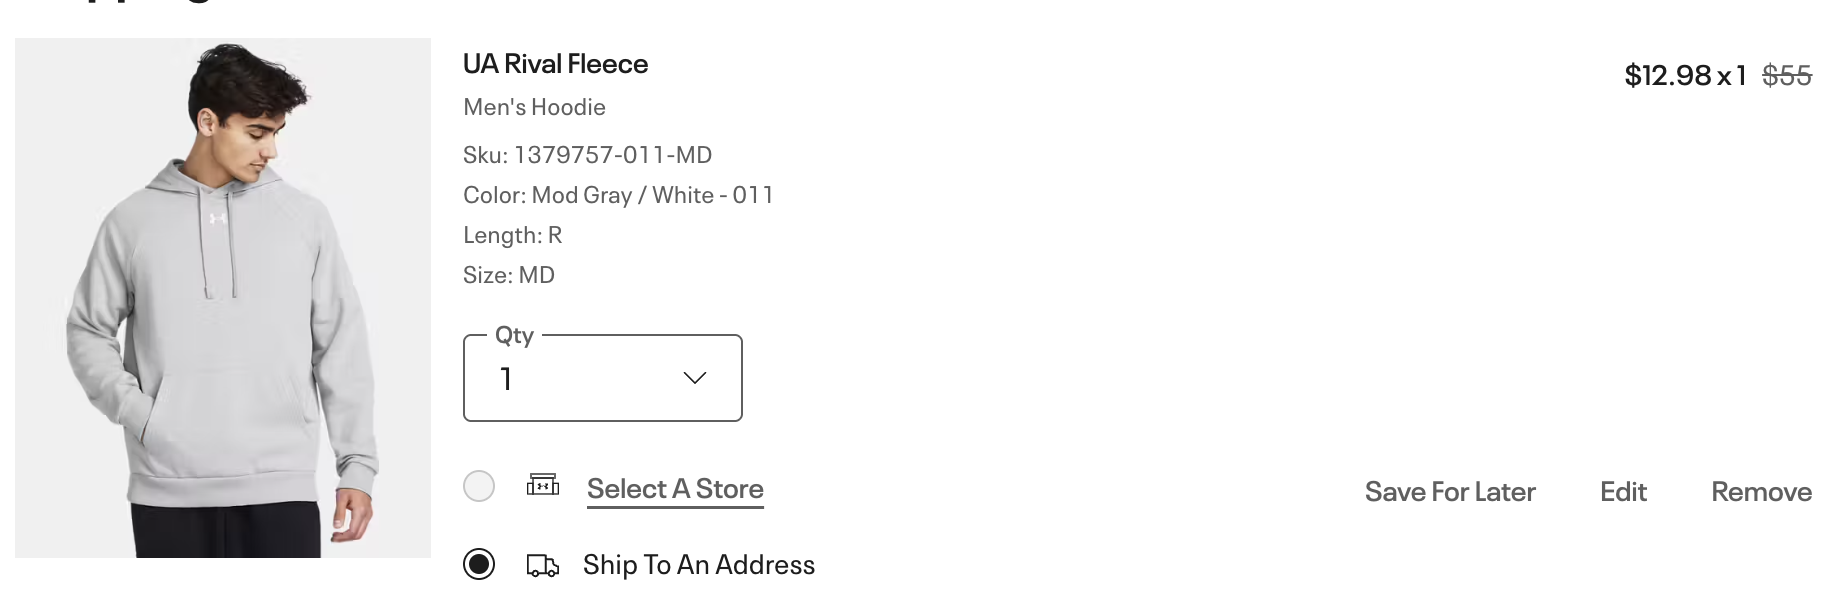Viewport: 1842px width, 604px height.
Task: Open the "Select A Store" link
Action: [675, 489]
